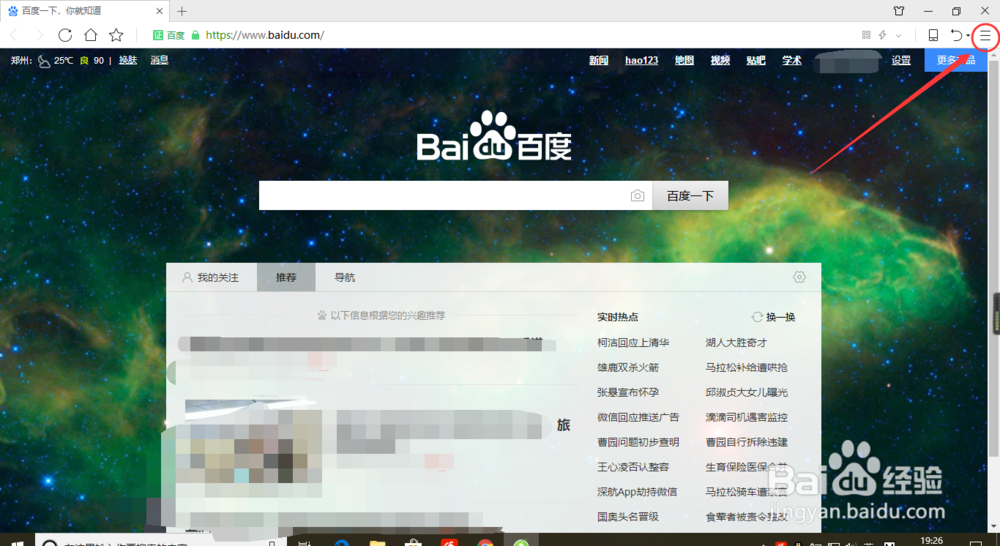Open hot topic 王心凌否认整容

coord(633,467)
